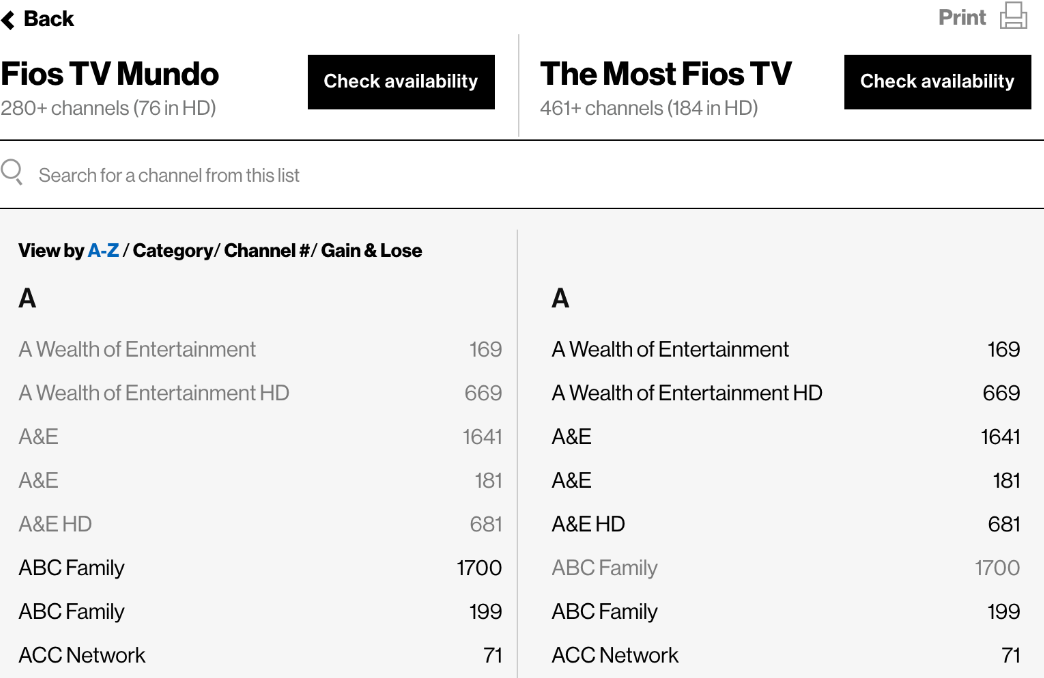Select ABC Family channel 1700 in Mundo list
Viewport: 1044px width, 678px height.
(71, 568)
